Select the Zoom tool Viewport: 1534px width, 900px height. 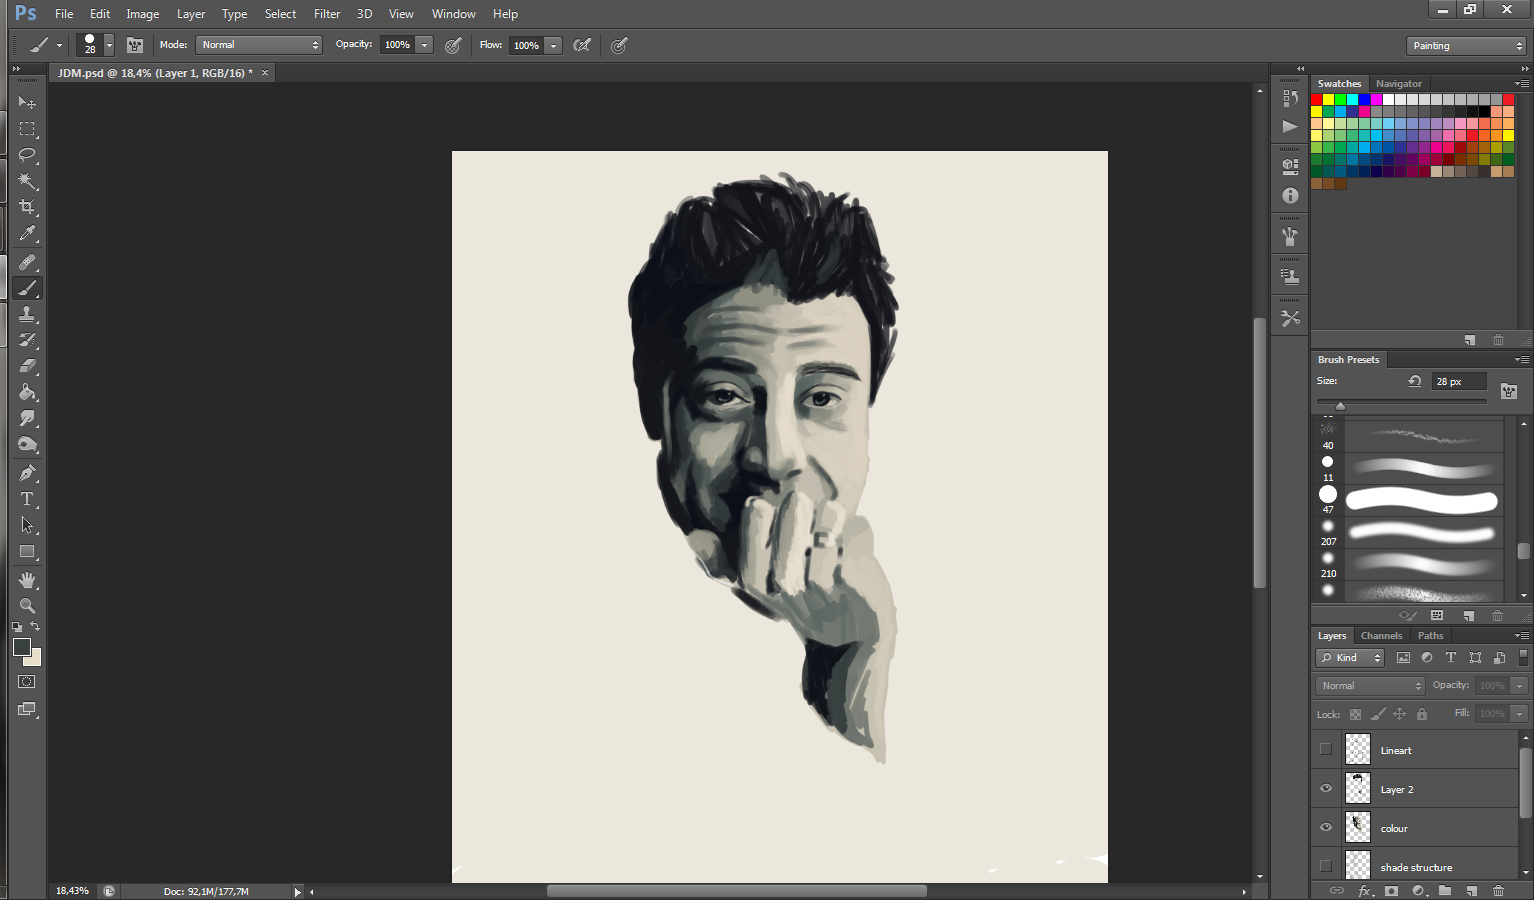(x=27, y=606)
